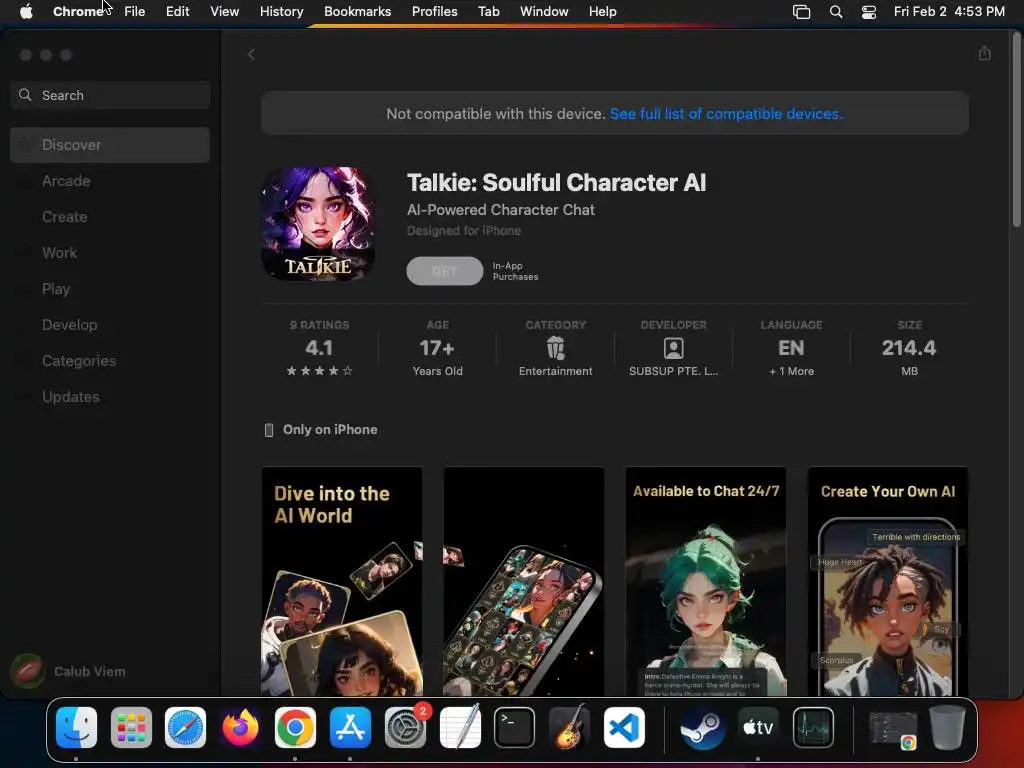Screen dimensions: 1024x768
Task: Open Control Center in menu bar
Action: coord(869,12)
